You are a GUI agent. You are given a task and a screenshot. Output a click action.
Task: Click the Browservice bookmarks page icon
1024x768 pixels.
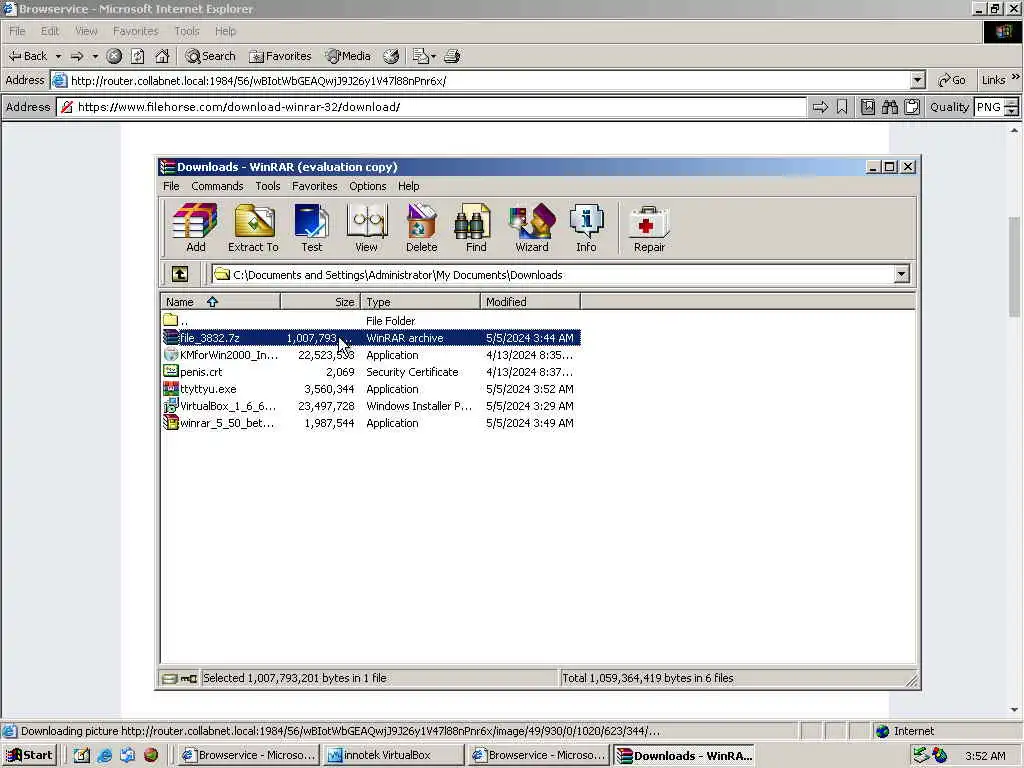point(867,107)
